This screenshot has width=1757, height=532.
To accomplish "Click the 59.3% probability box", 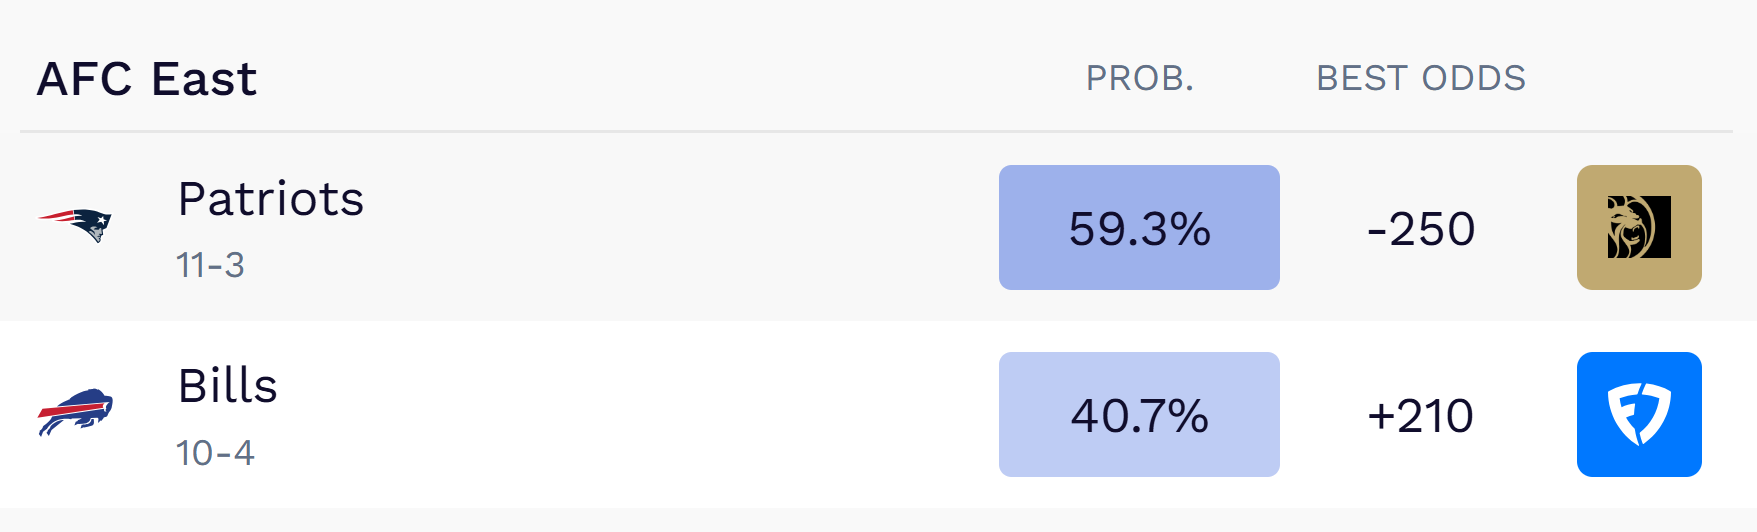I will pyautogui.click(x=1139, y=228).
